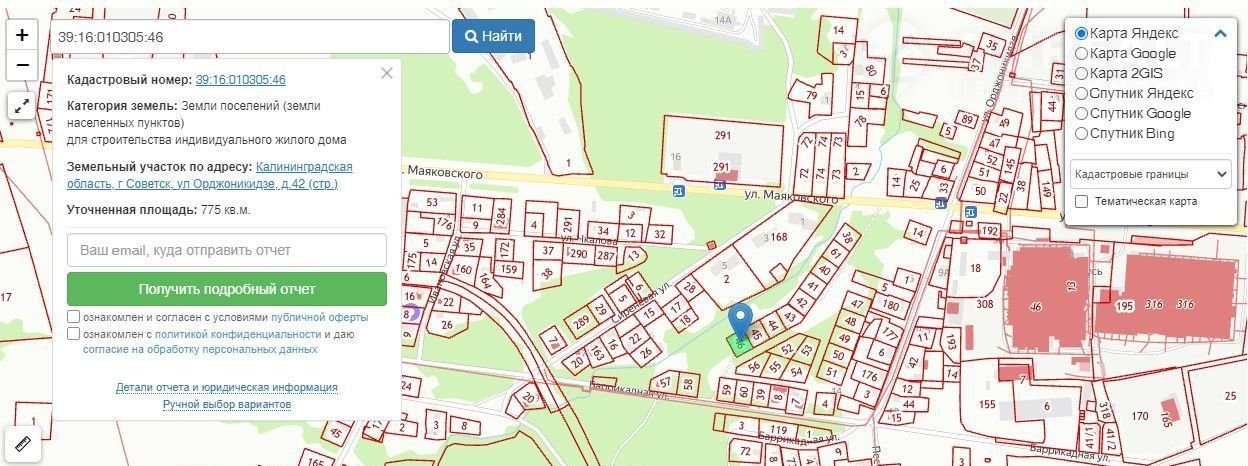Check the privacy policy consent checkbox

tap(74, 334)
